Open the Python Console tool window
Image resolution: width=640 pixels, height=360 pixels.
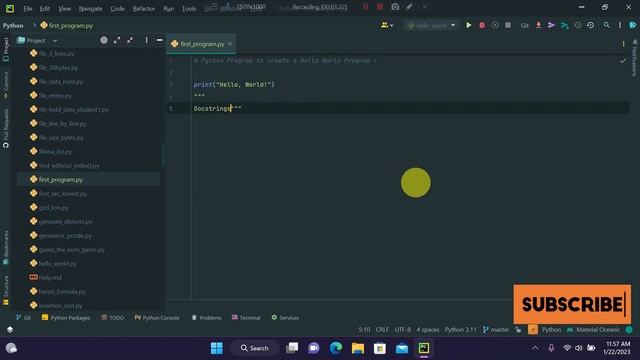157,318
